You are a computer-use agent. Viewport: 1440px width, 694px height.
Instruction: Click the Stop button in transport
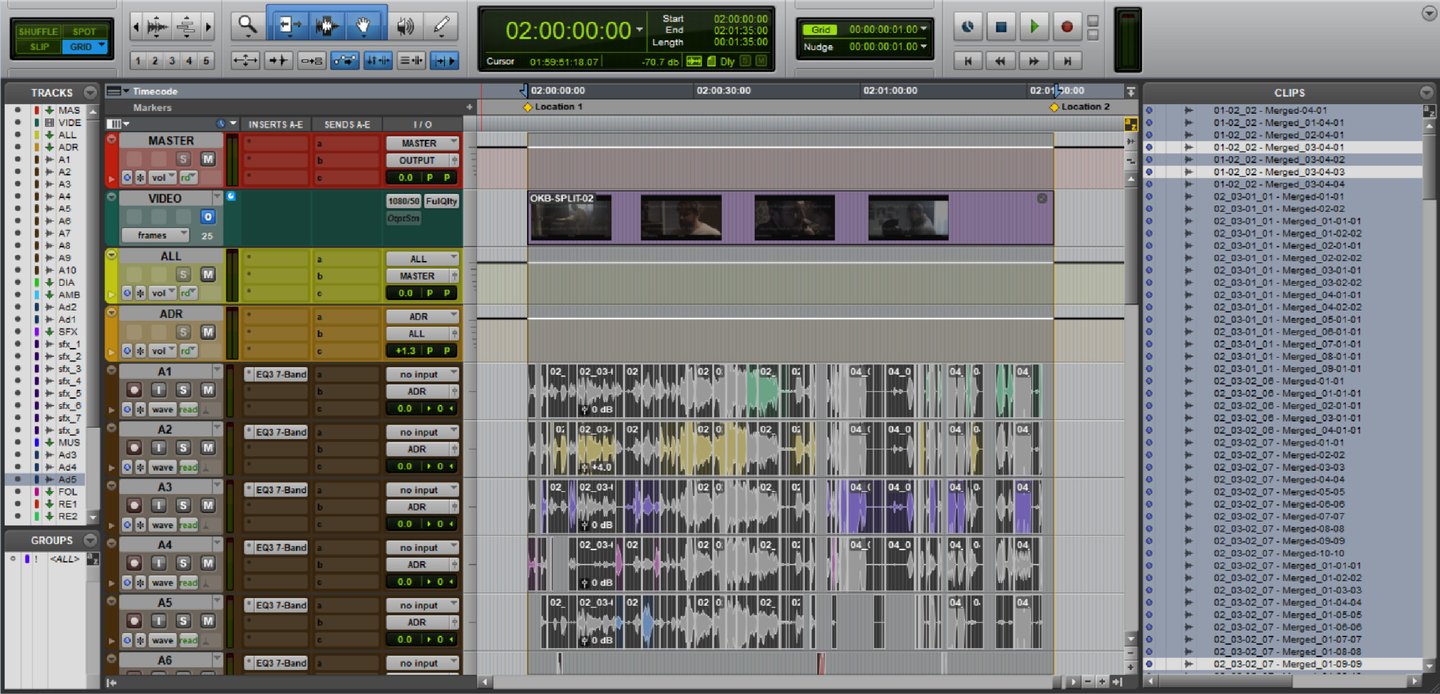(x=1001, y=27)
